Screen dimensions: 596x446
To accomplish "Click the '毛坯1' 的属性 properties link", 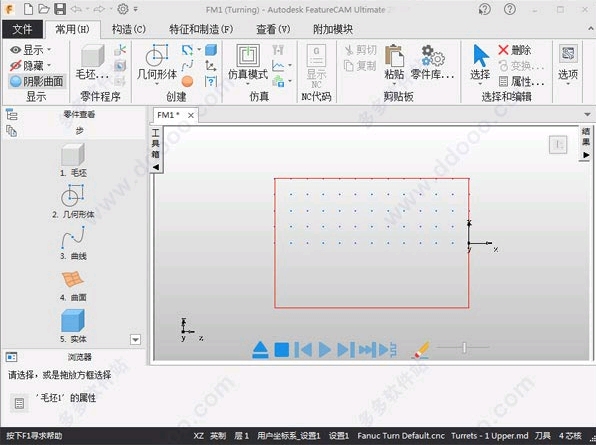I will [66, 398].
